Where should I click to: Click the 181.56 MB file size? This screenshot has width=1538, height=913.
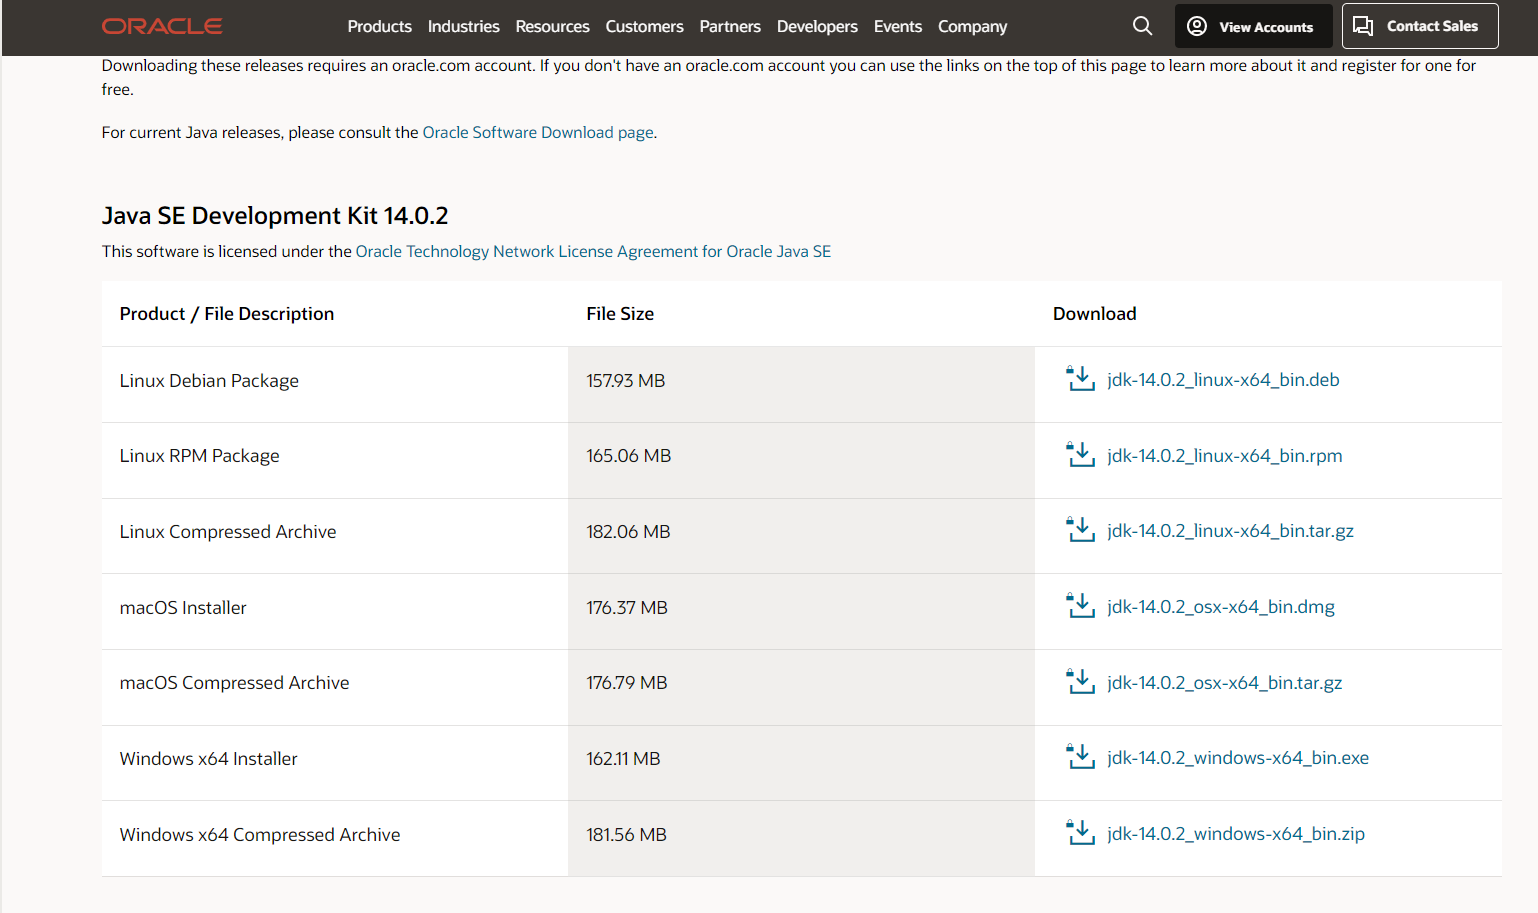[x=626, y=835]
